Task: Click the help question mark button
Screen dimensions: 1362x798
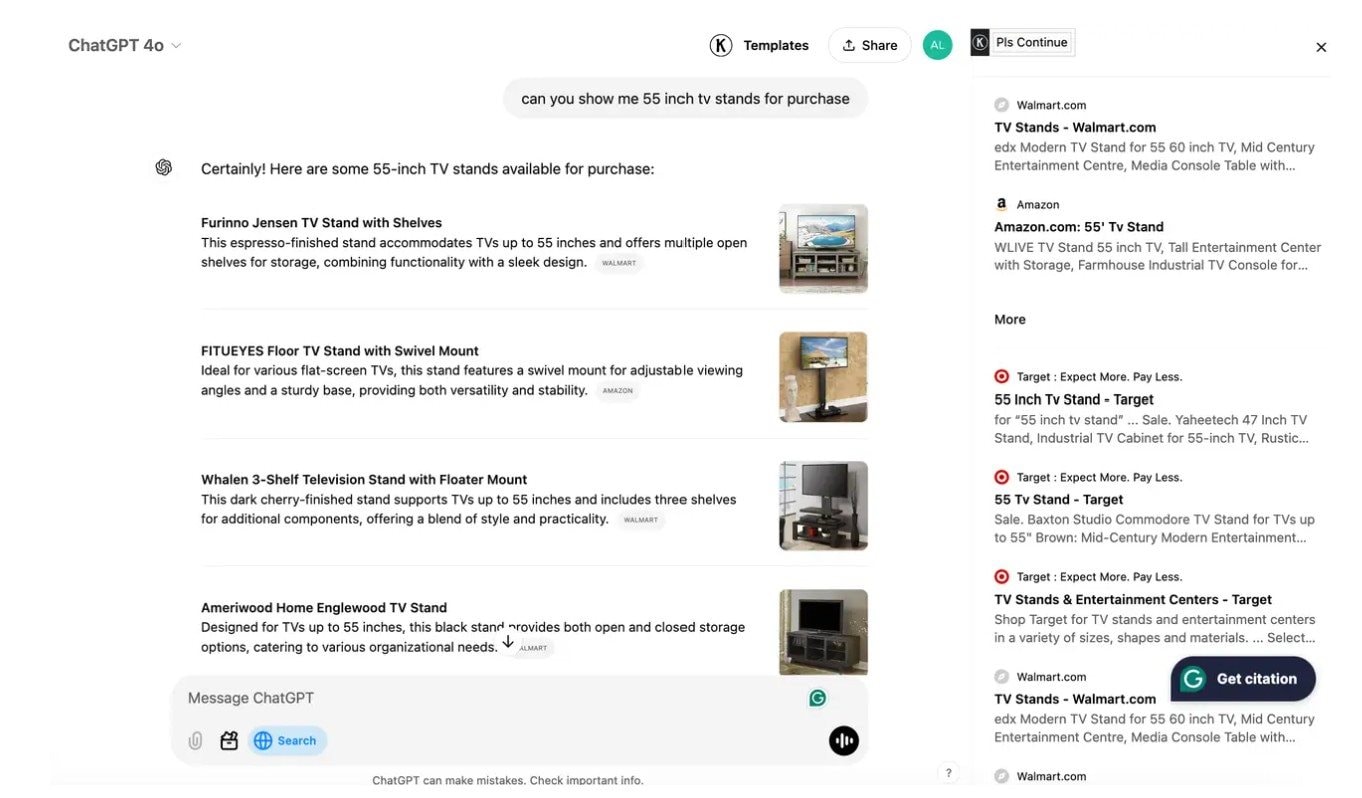Action: [948, 772]
